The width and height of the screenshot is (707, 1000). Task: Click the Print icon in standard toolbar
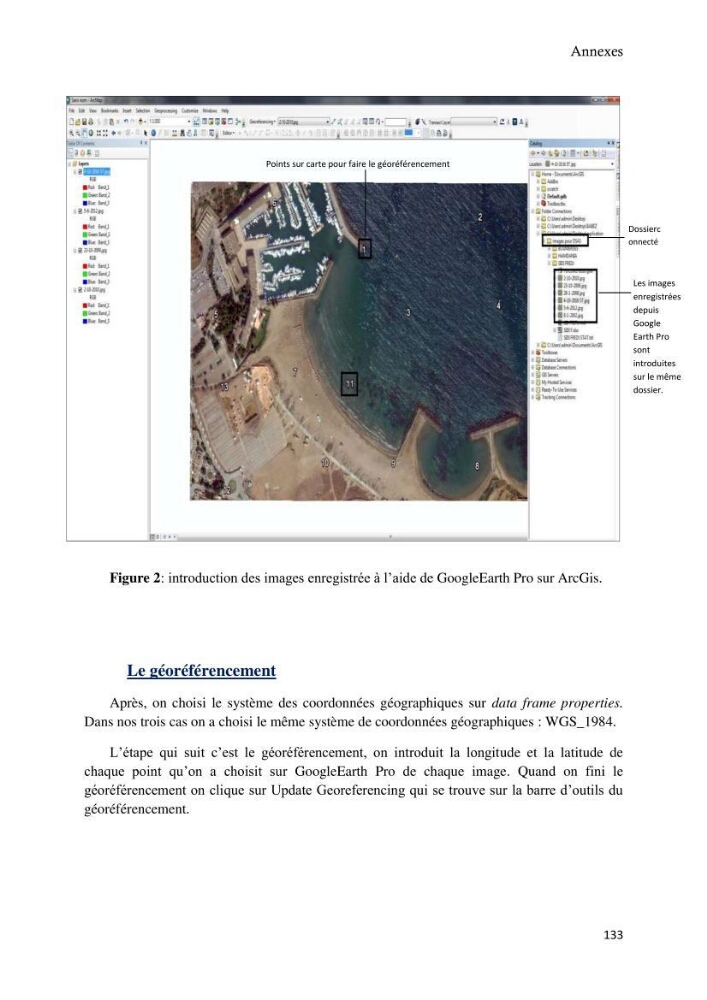click(x=90, y=121)
